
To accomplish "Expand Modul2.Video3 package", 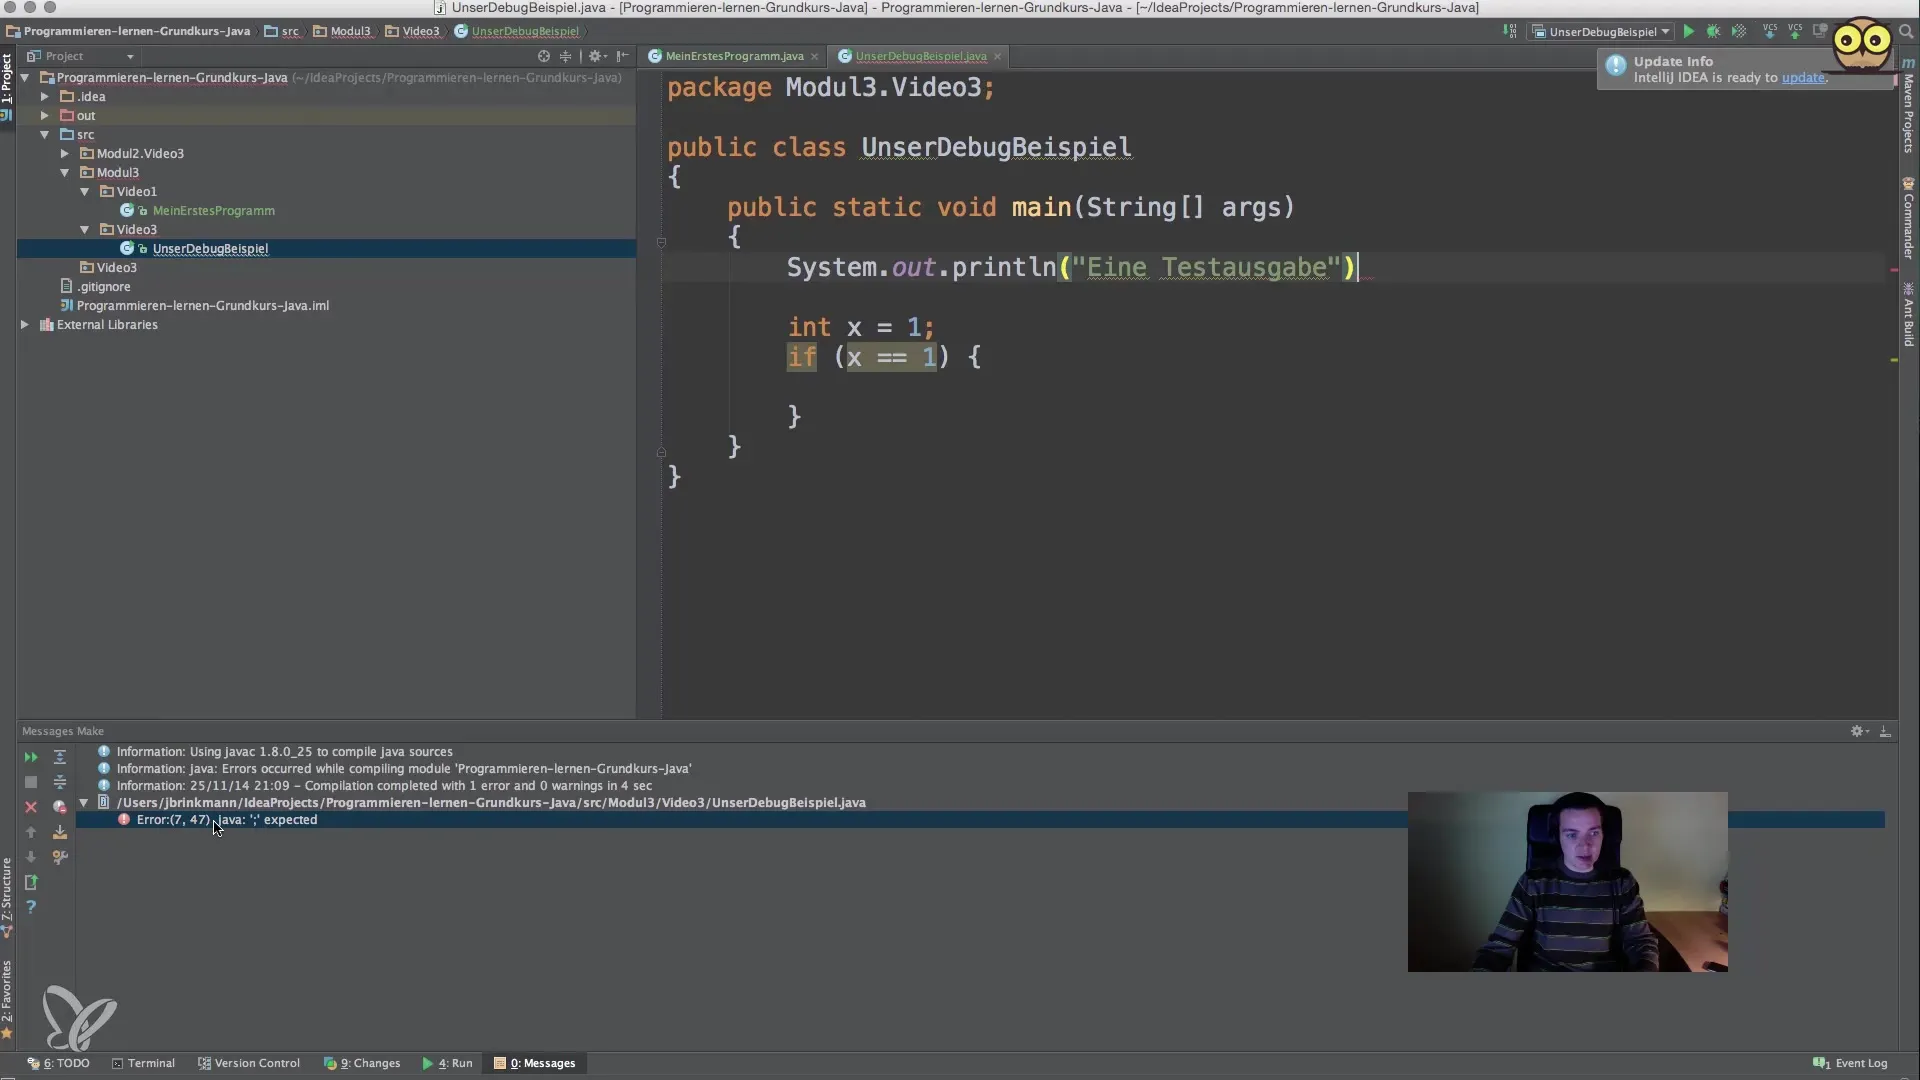I will [x=65, y=153].
